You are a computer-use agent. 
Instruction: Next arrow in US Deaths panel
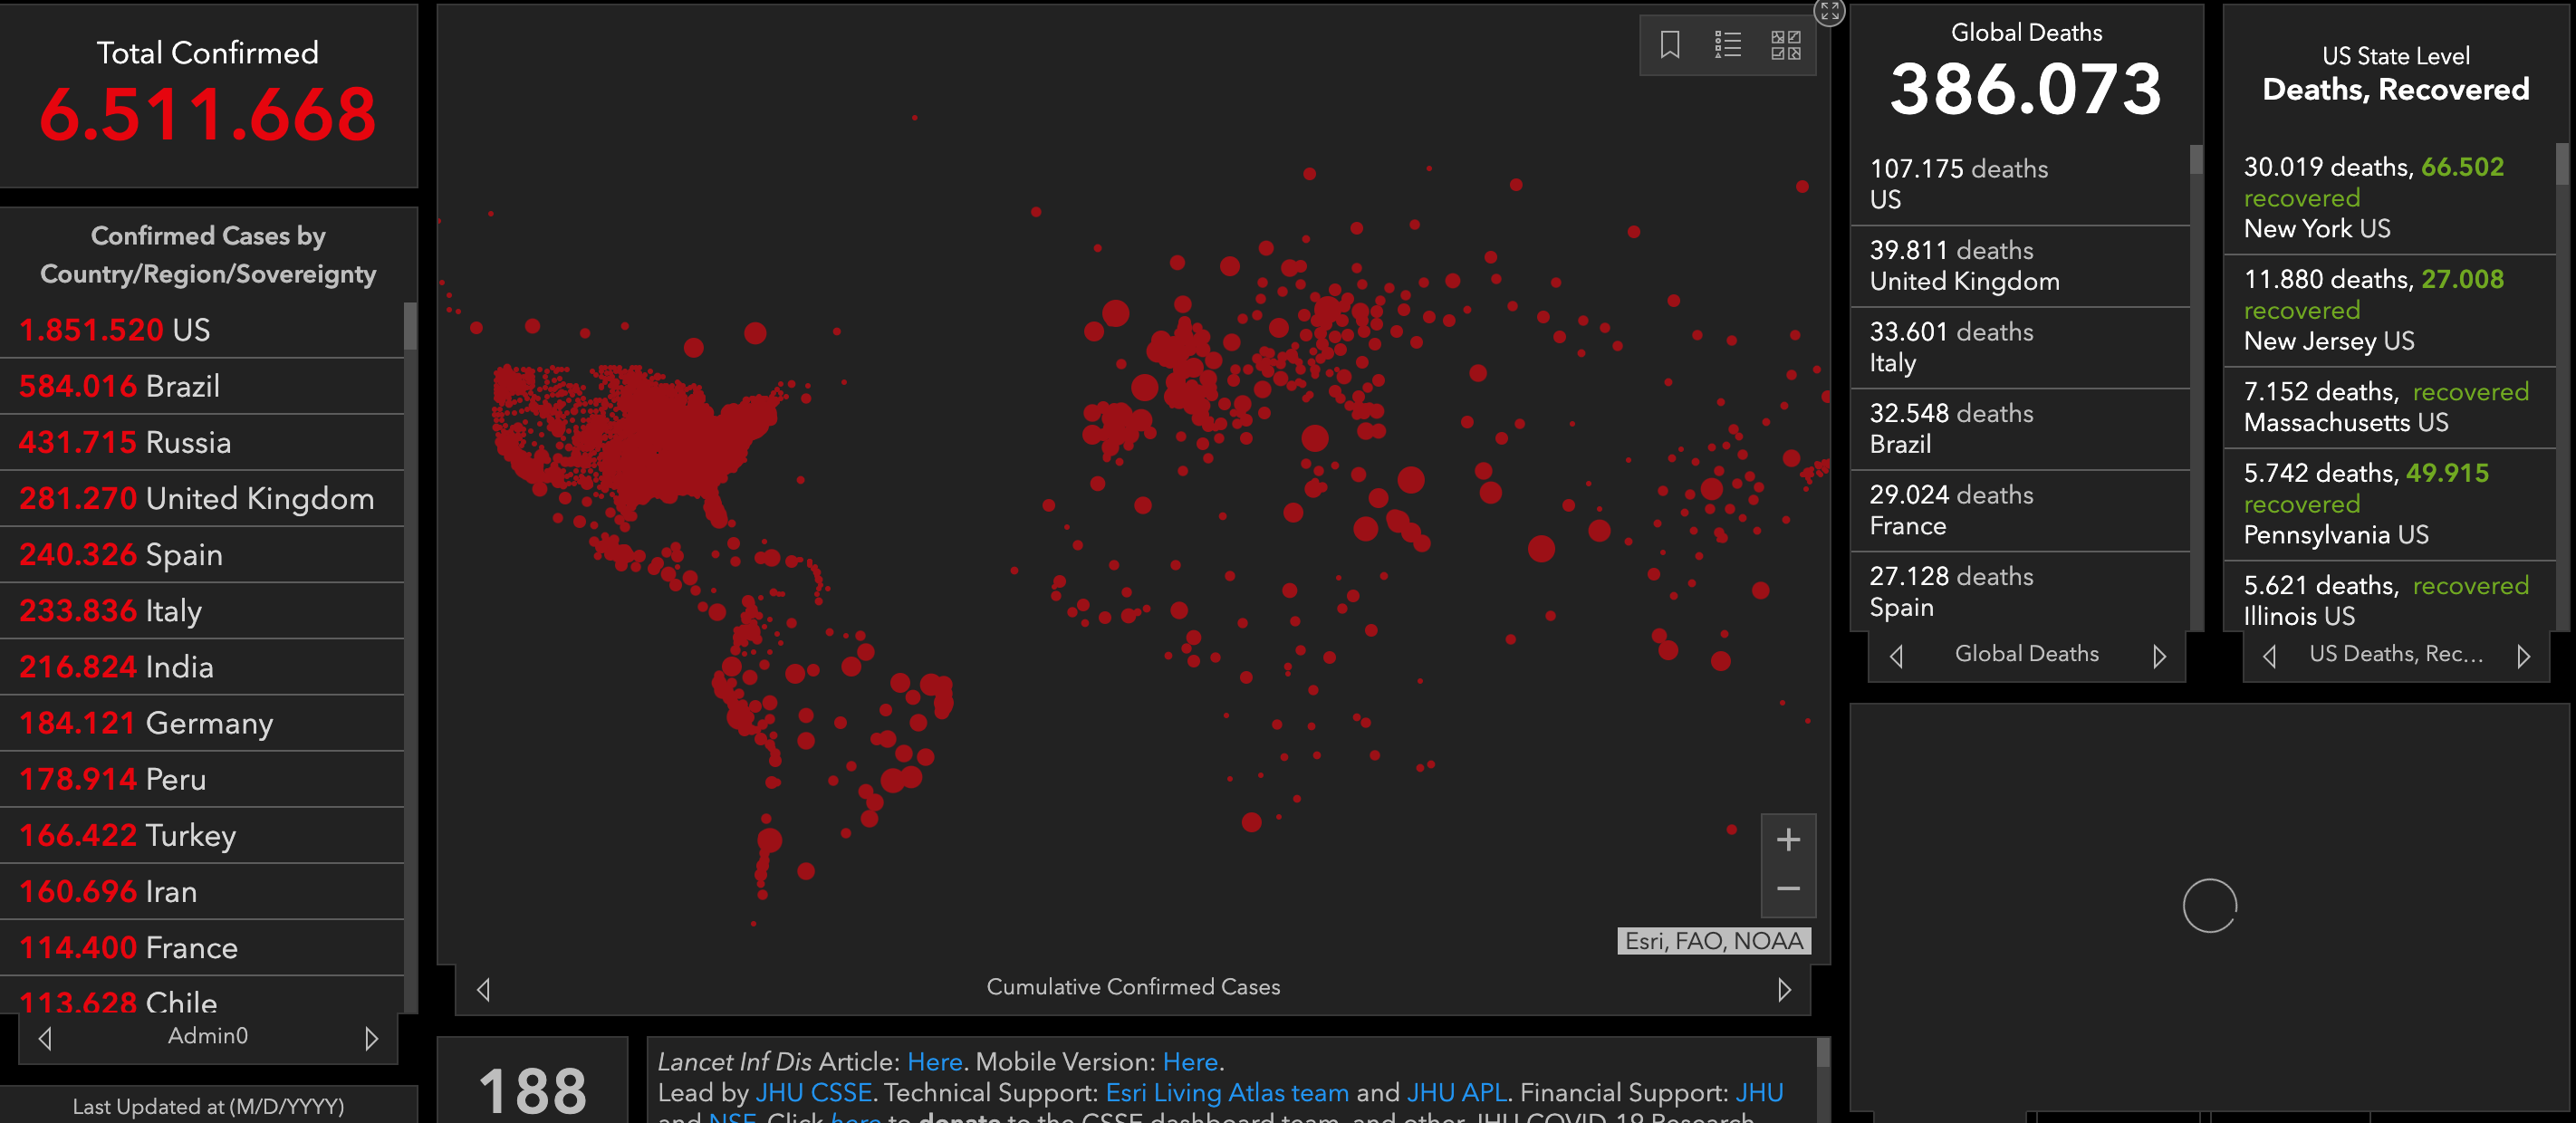coord(2523,656)
